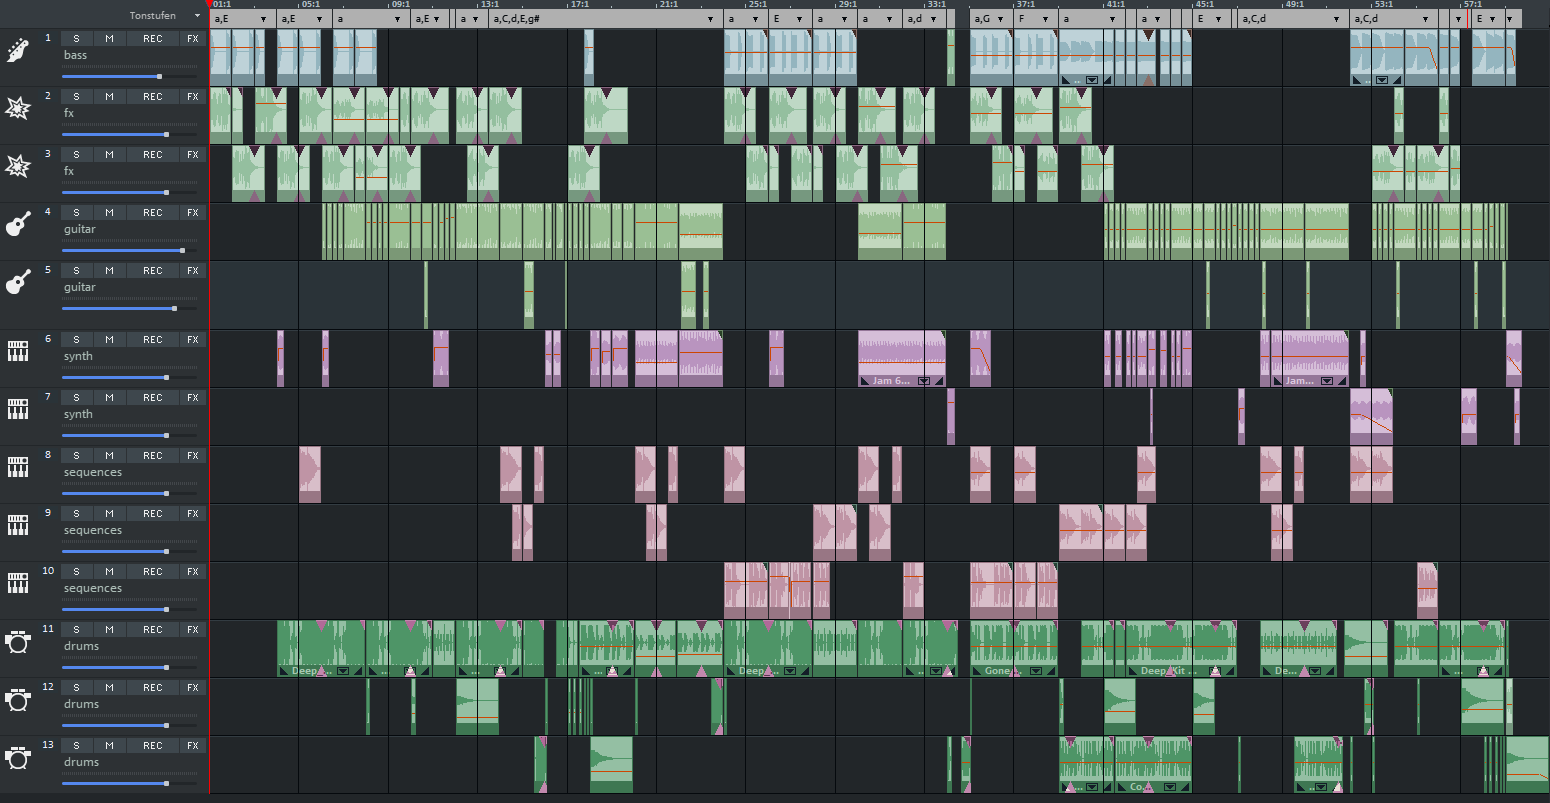The image size is (1550, 803).
Task: Open the Jam 6 clip dropdown on synth track 6
Action: coord(925,381)
